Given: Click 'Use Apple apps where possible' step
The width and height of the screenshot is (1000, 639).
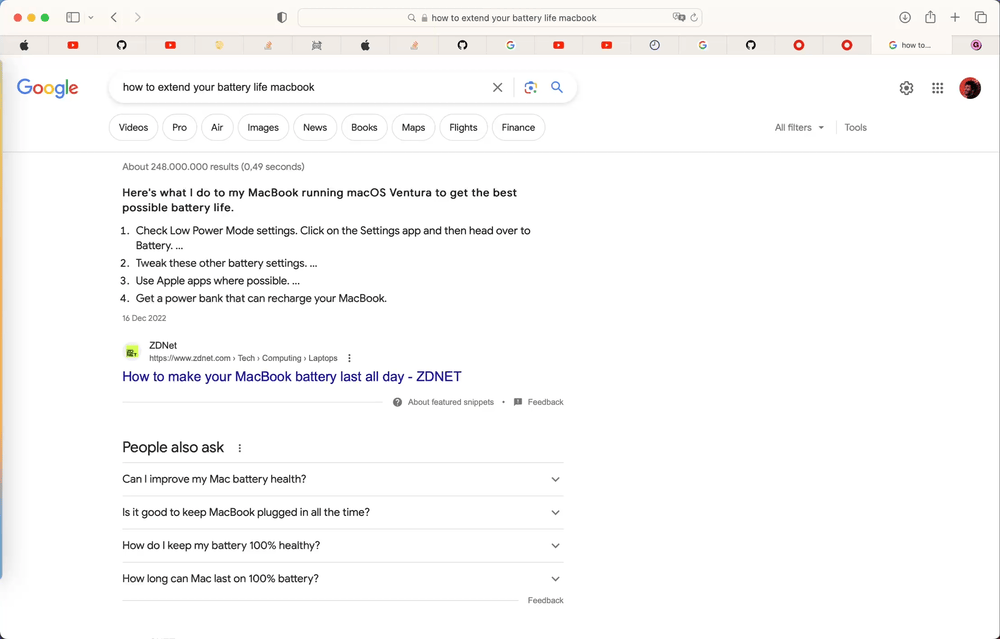Looking at the screenshot, I should point(217,281).
